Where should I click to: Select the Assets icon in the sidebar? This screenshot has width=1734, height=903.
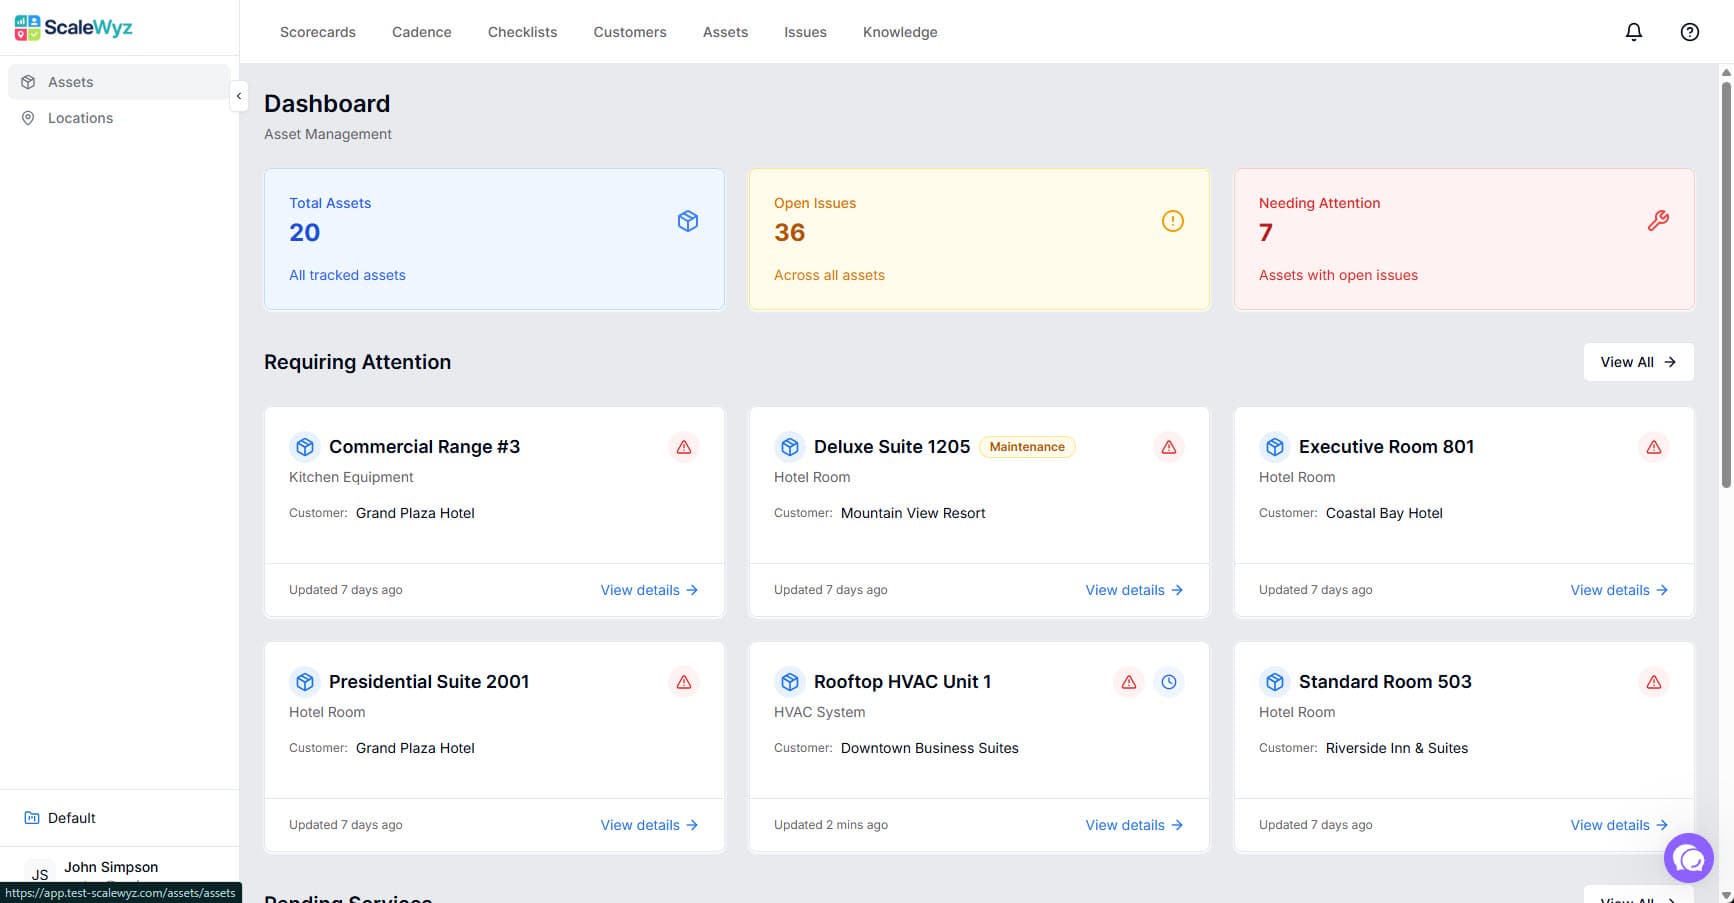point(28,82)
